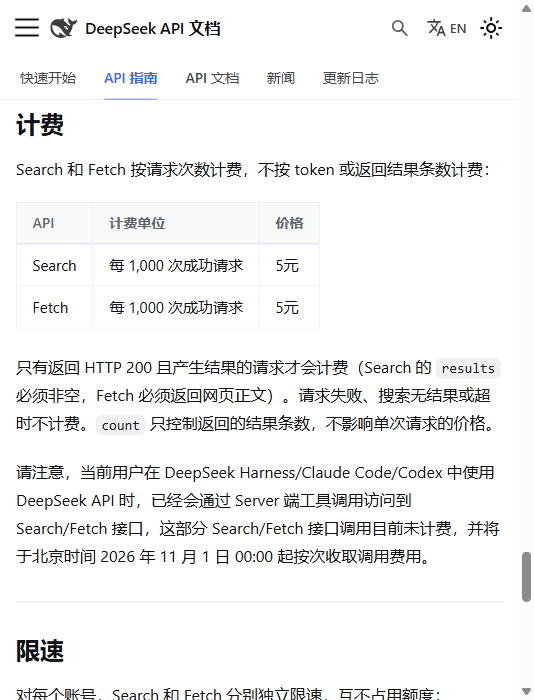Select the Fetch table cell
The image size is (534, 700).
point(54,308)
